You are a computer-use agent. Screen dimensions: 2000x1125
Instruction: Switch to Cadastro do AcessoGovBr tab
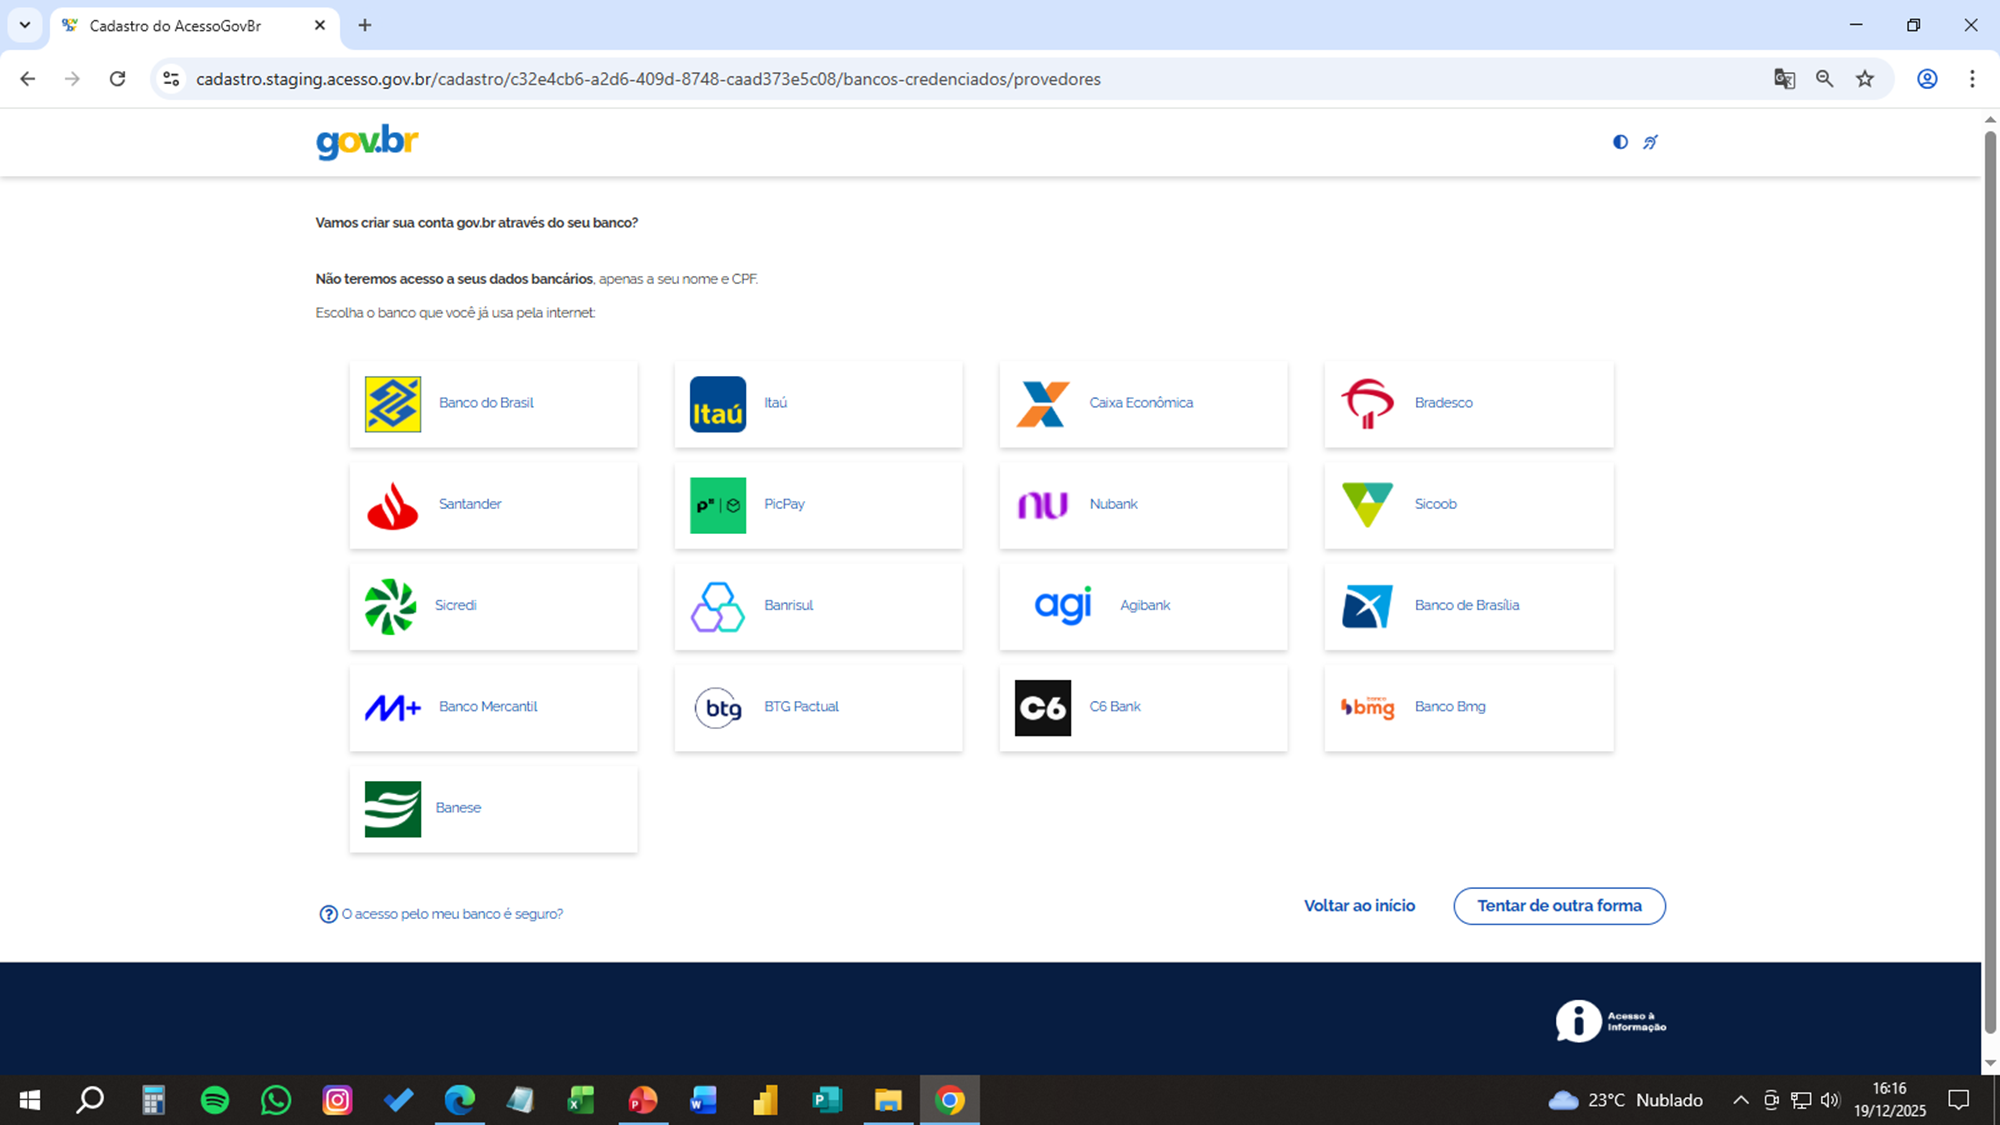click(175, 26)
